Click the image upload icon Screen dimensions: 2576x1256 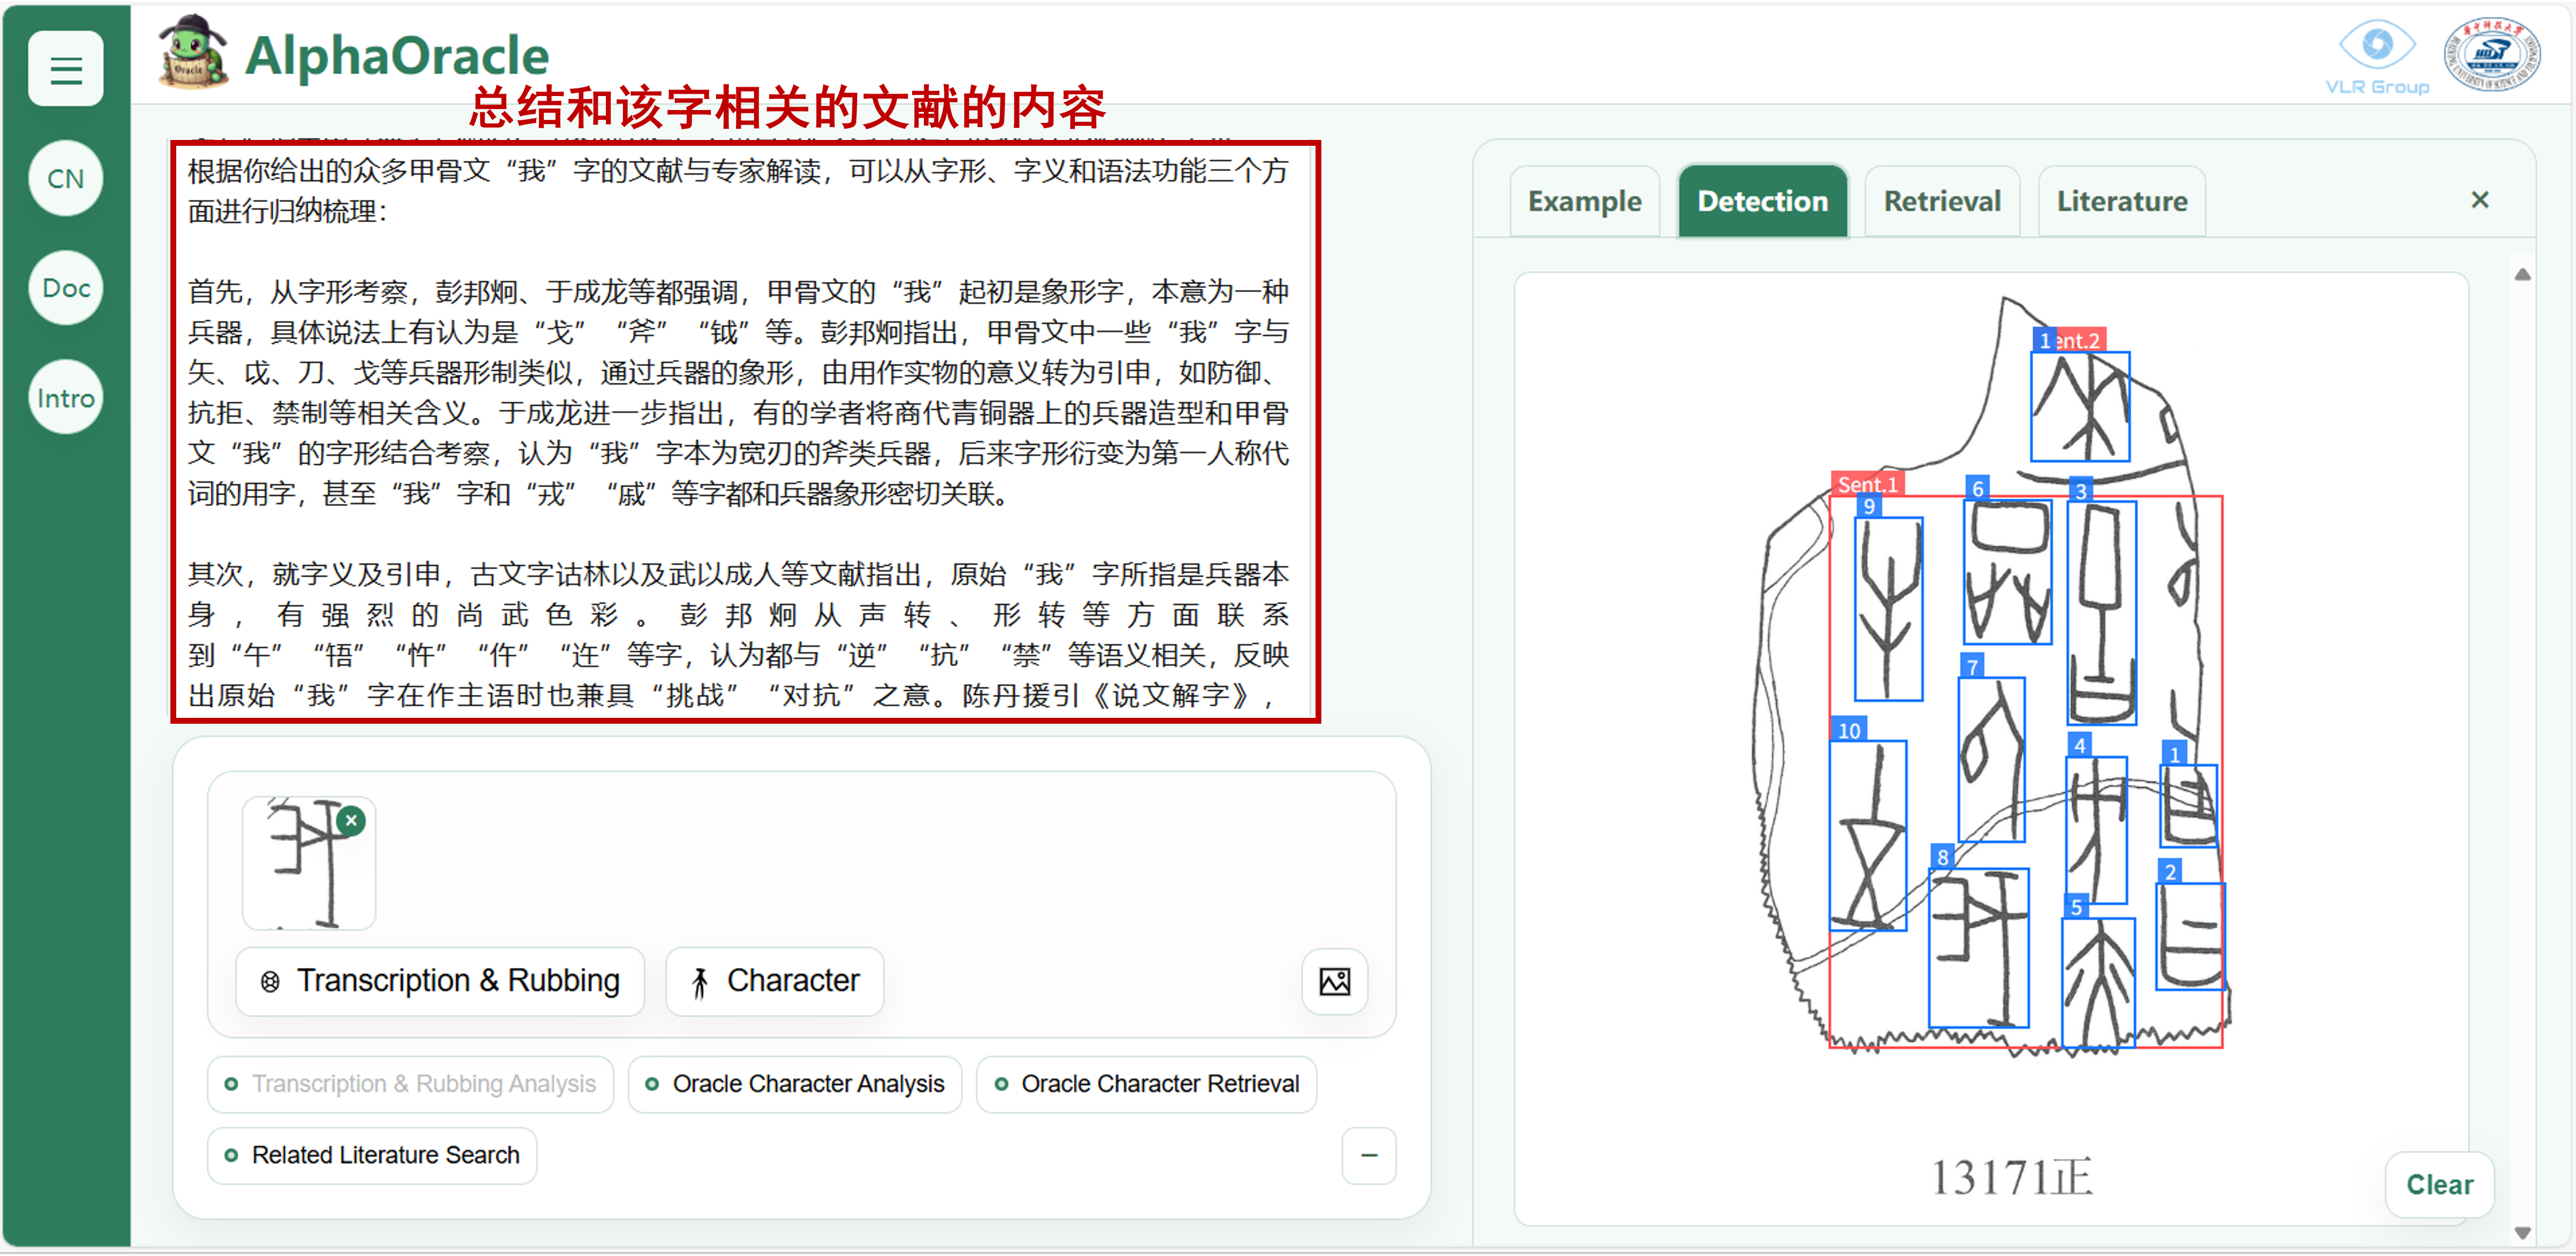(x=1334, y=981)
